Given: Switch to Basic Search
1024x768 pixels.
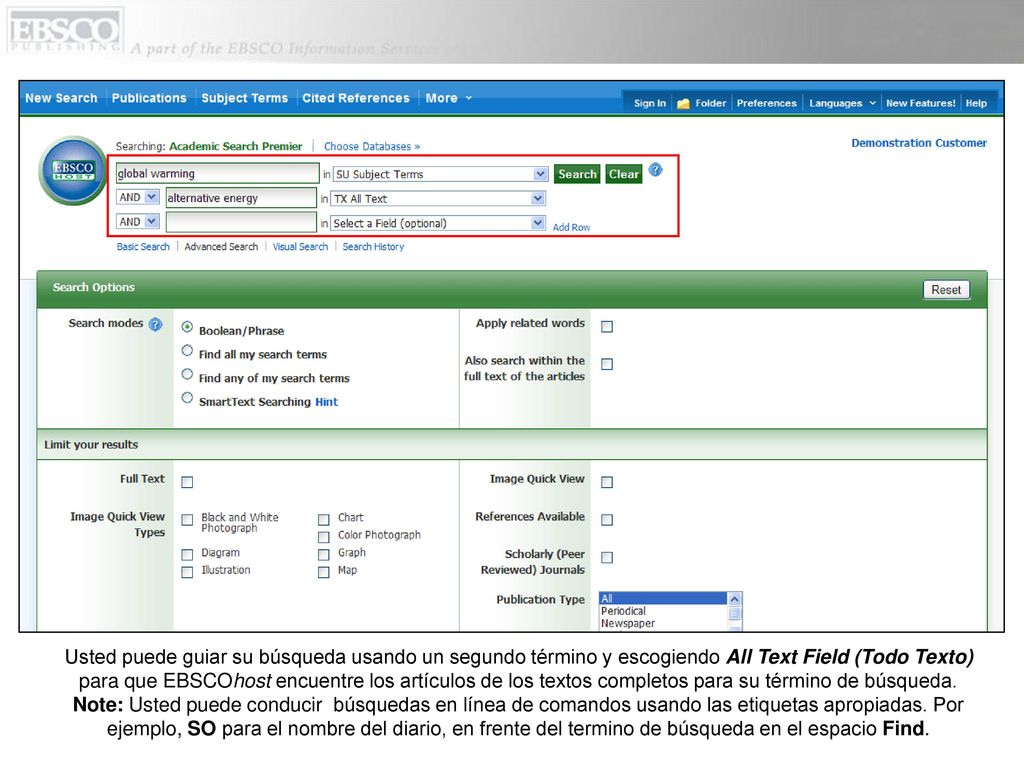Looking at the screenshot, I should click(x=143, y=247).
